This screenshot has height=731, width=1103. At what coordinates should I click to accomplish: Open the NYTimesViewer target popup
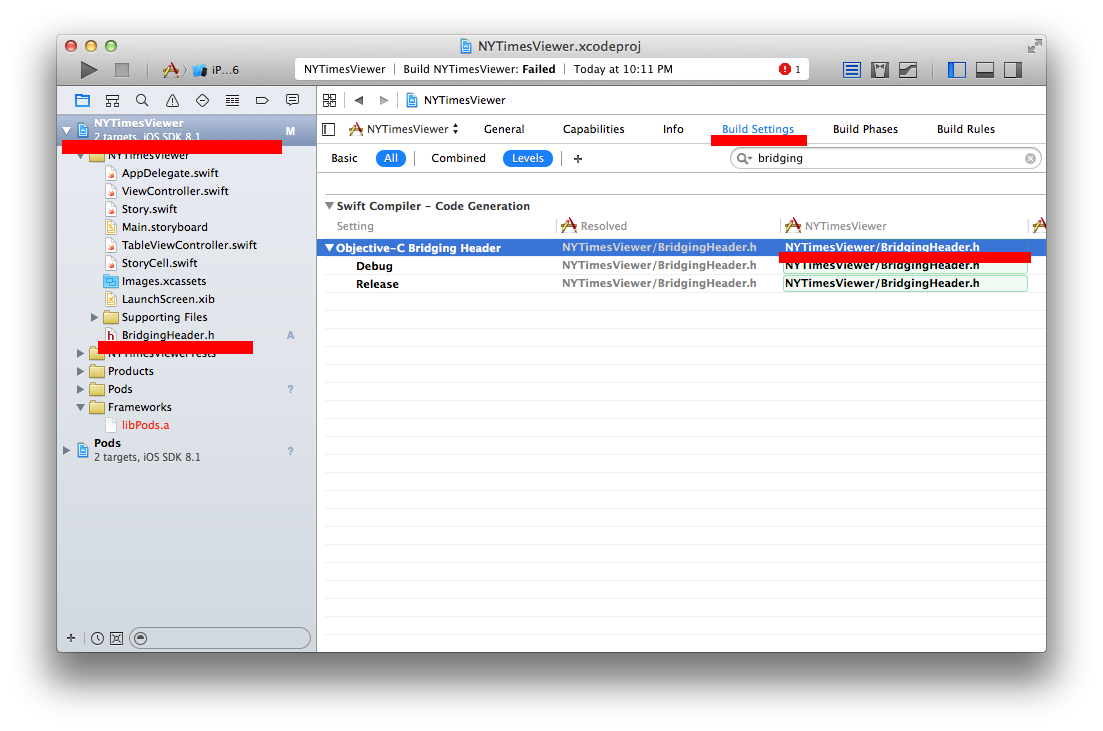click(404, 129)
